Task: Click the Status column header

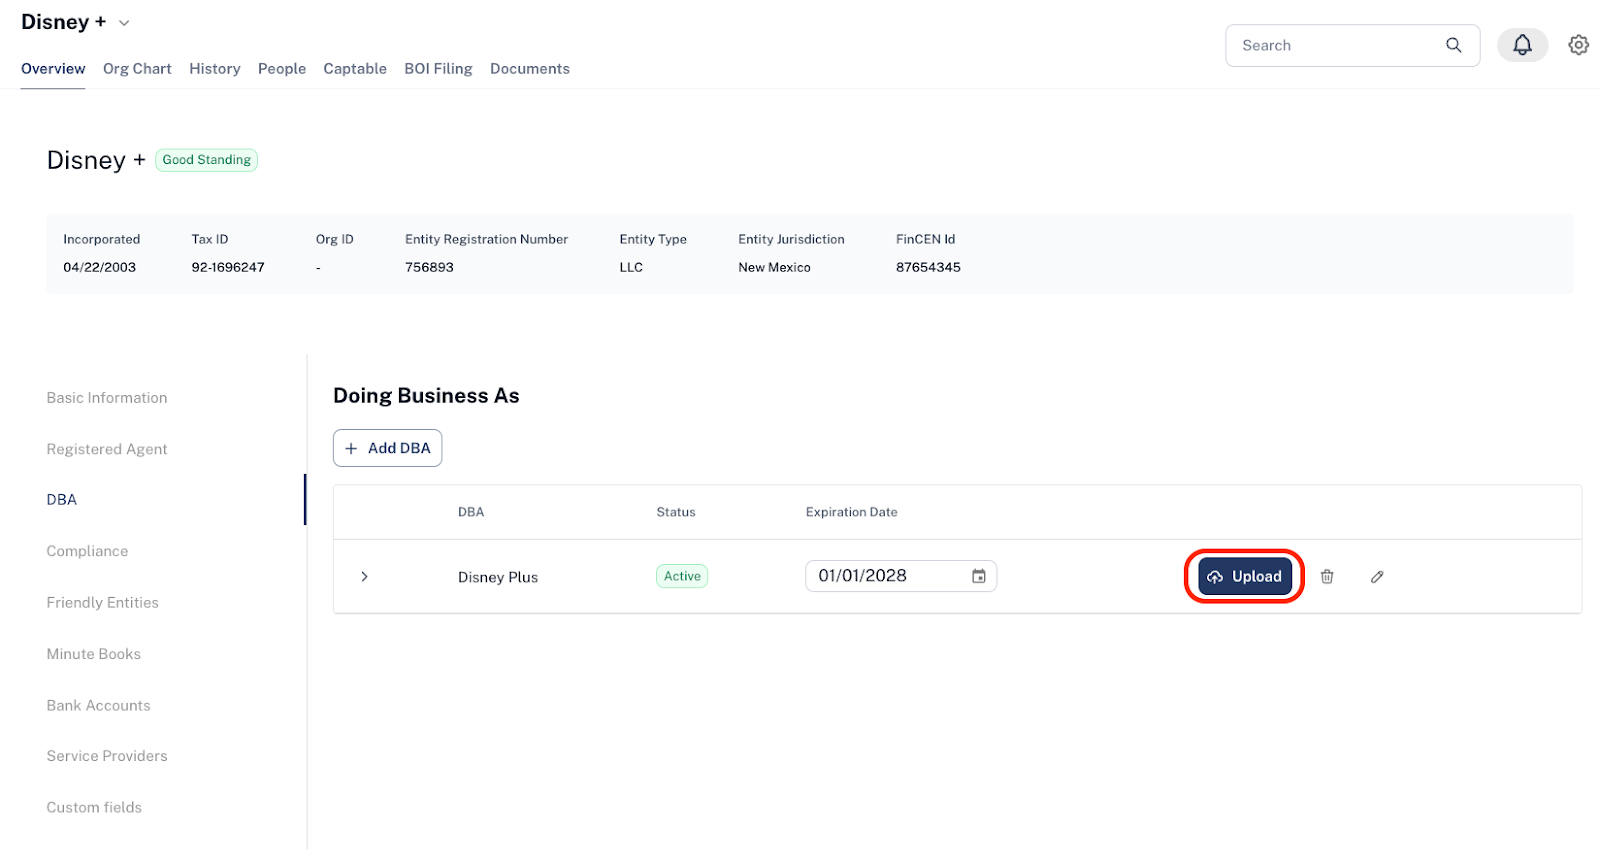Action: click(676, 512)
